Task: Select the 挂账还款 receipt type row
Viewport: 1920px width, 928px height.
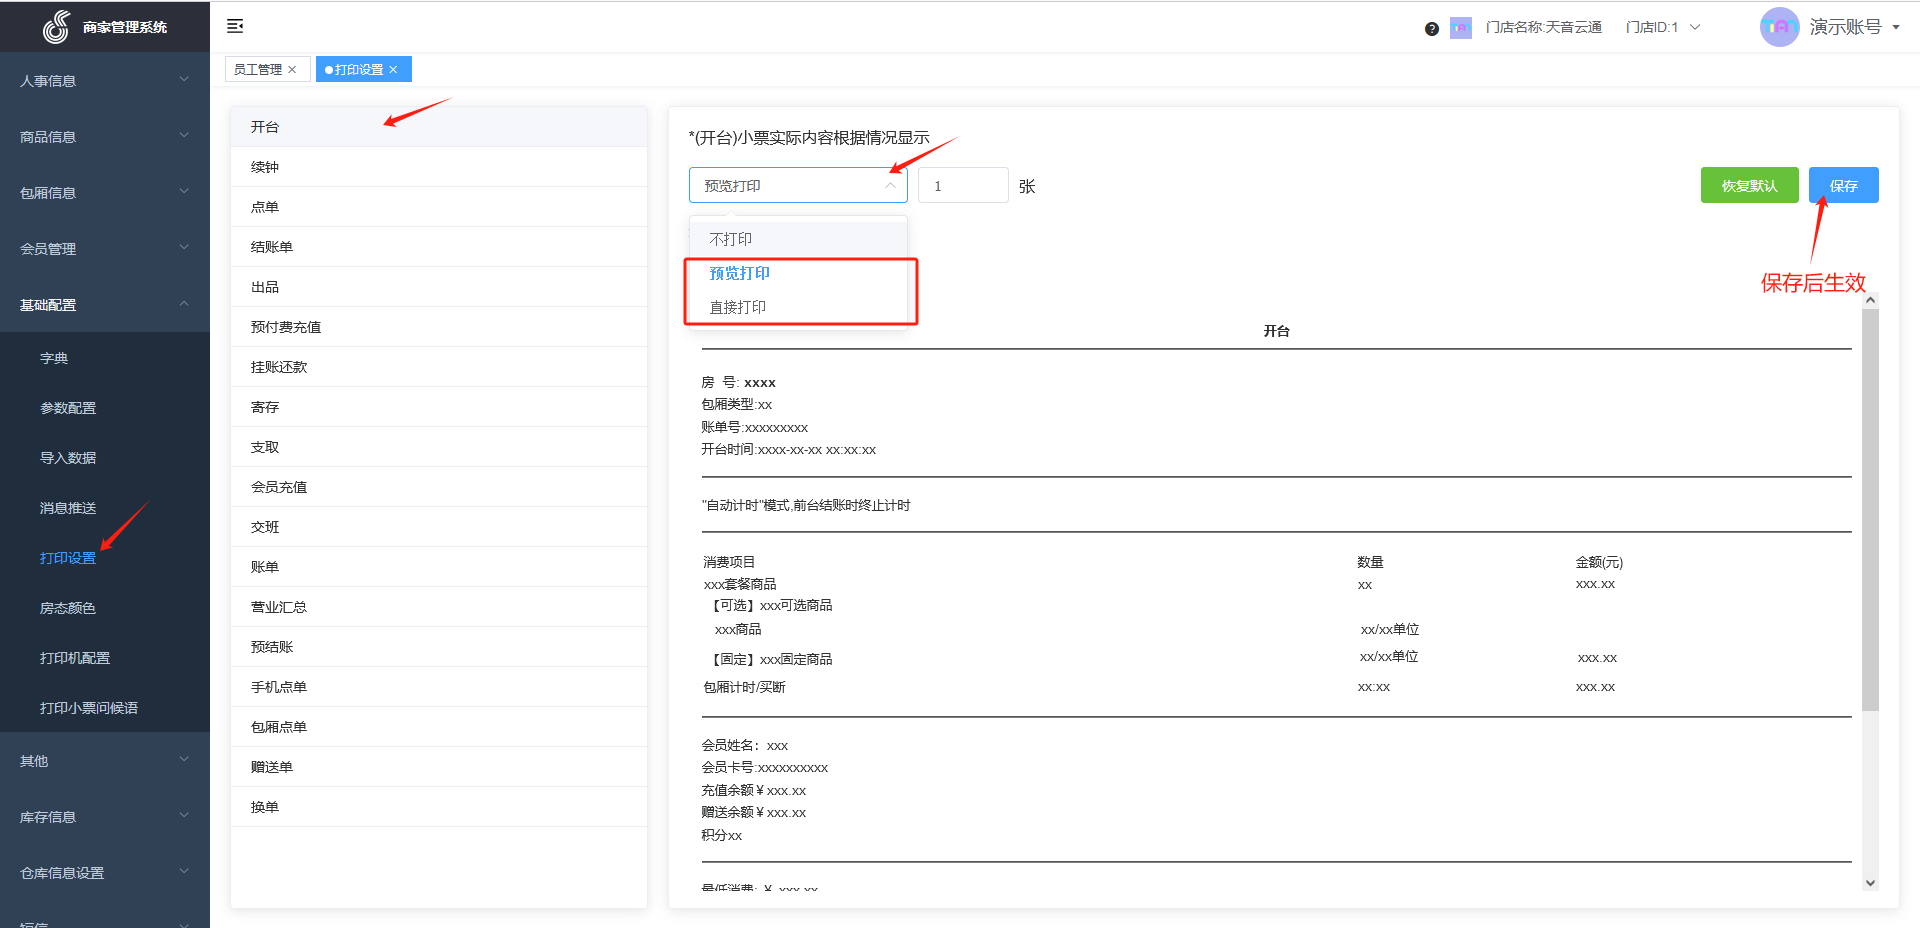Action: coord(439,367)
